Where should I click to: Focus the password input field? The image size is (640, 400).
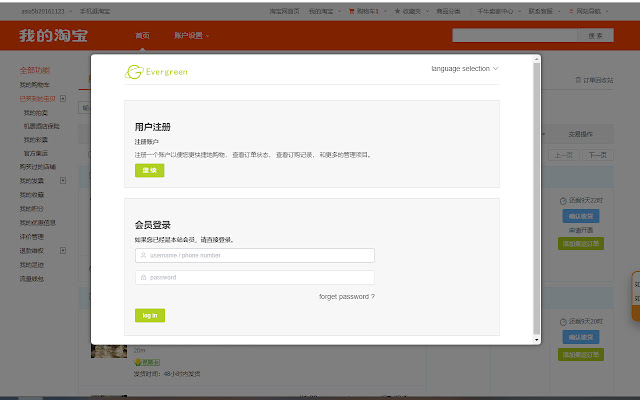click(255, 278)
